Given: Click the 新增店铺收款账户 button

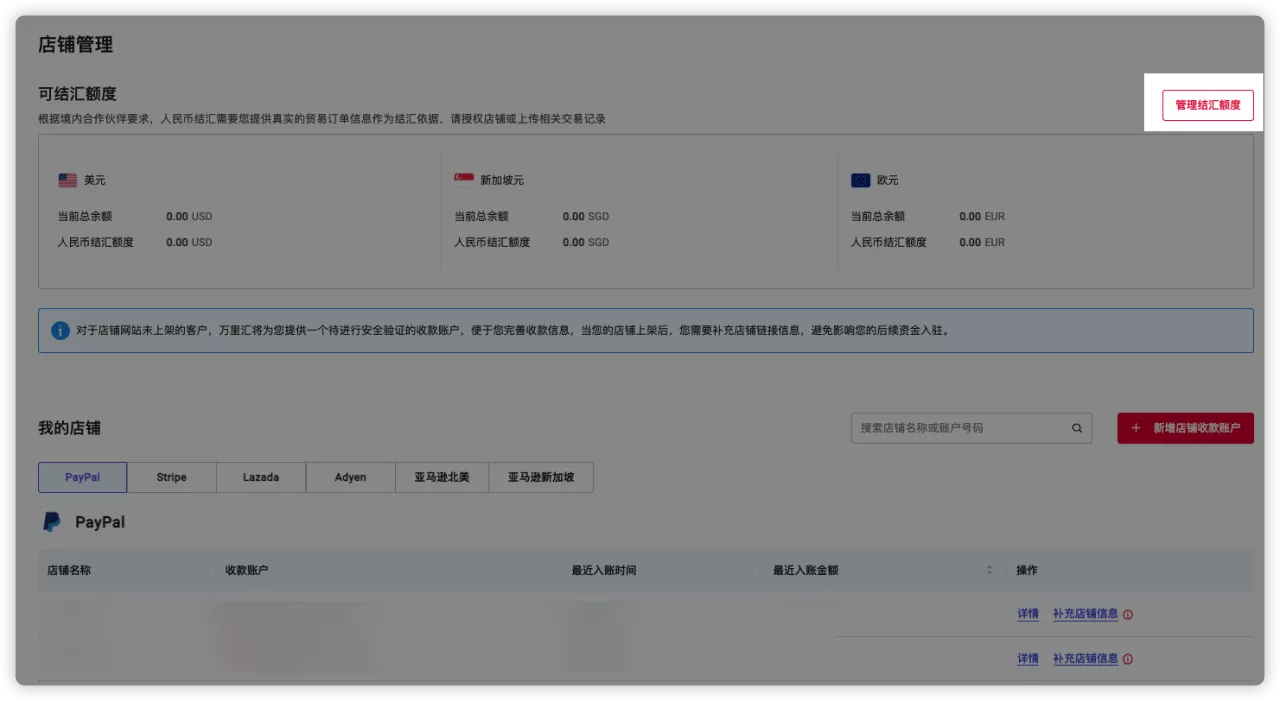Looking at the screenshot, I should pos(1185,427).
